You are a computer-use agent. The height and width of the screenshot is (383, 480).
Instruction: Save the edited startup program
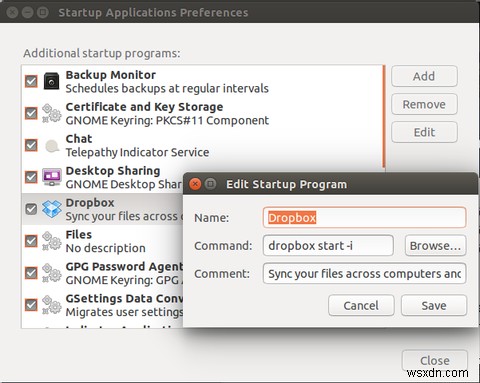[x=434, y=305]
